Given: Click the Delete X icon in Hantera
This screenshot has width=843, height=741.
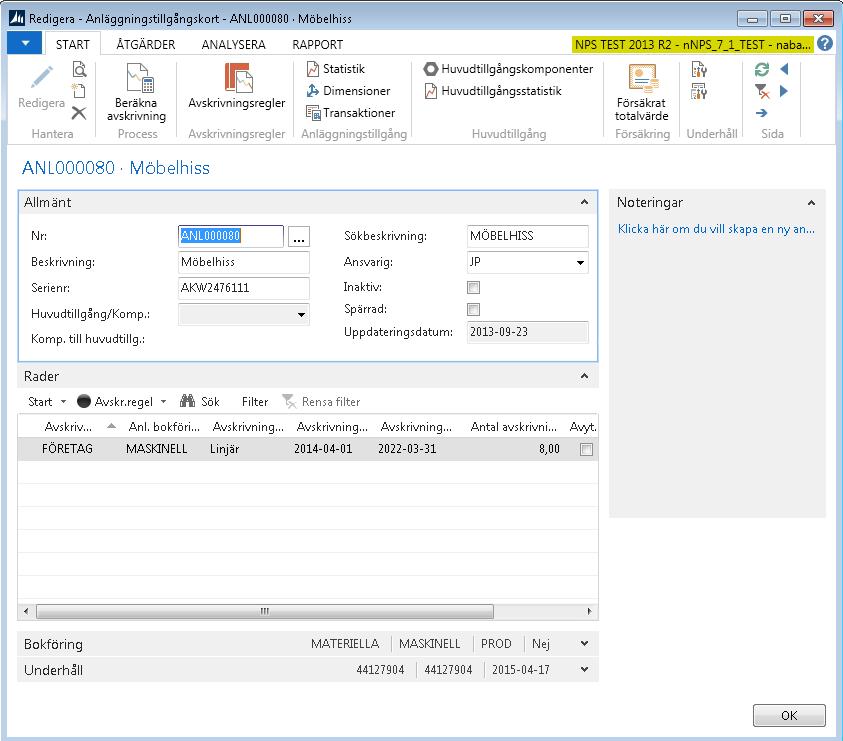Looking at the screenshot, I should 79,112.
